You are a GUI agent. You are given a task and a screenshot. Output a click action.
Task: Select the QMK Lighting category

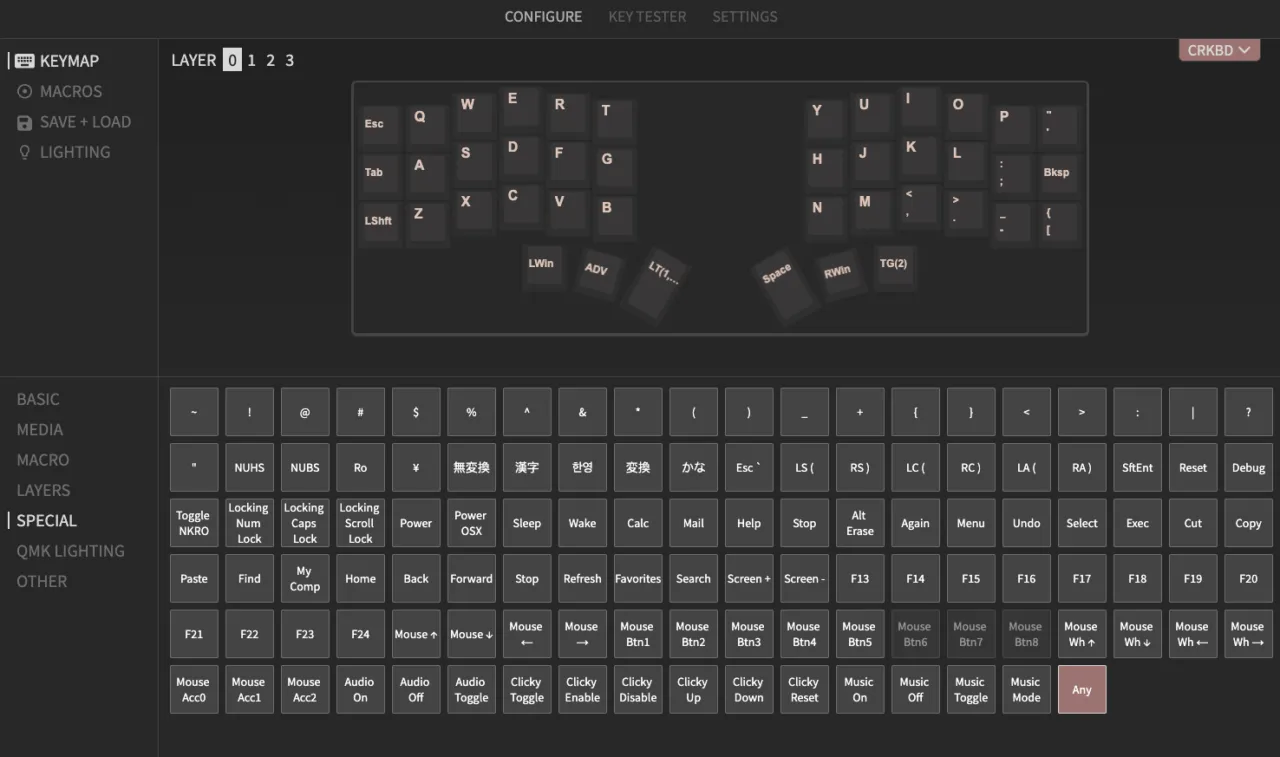pos(69,550)
